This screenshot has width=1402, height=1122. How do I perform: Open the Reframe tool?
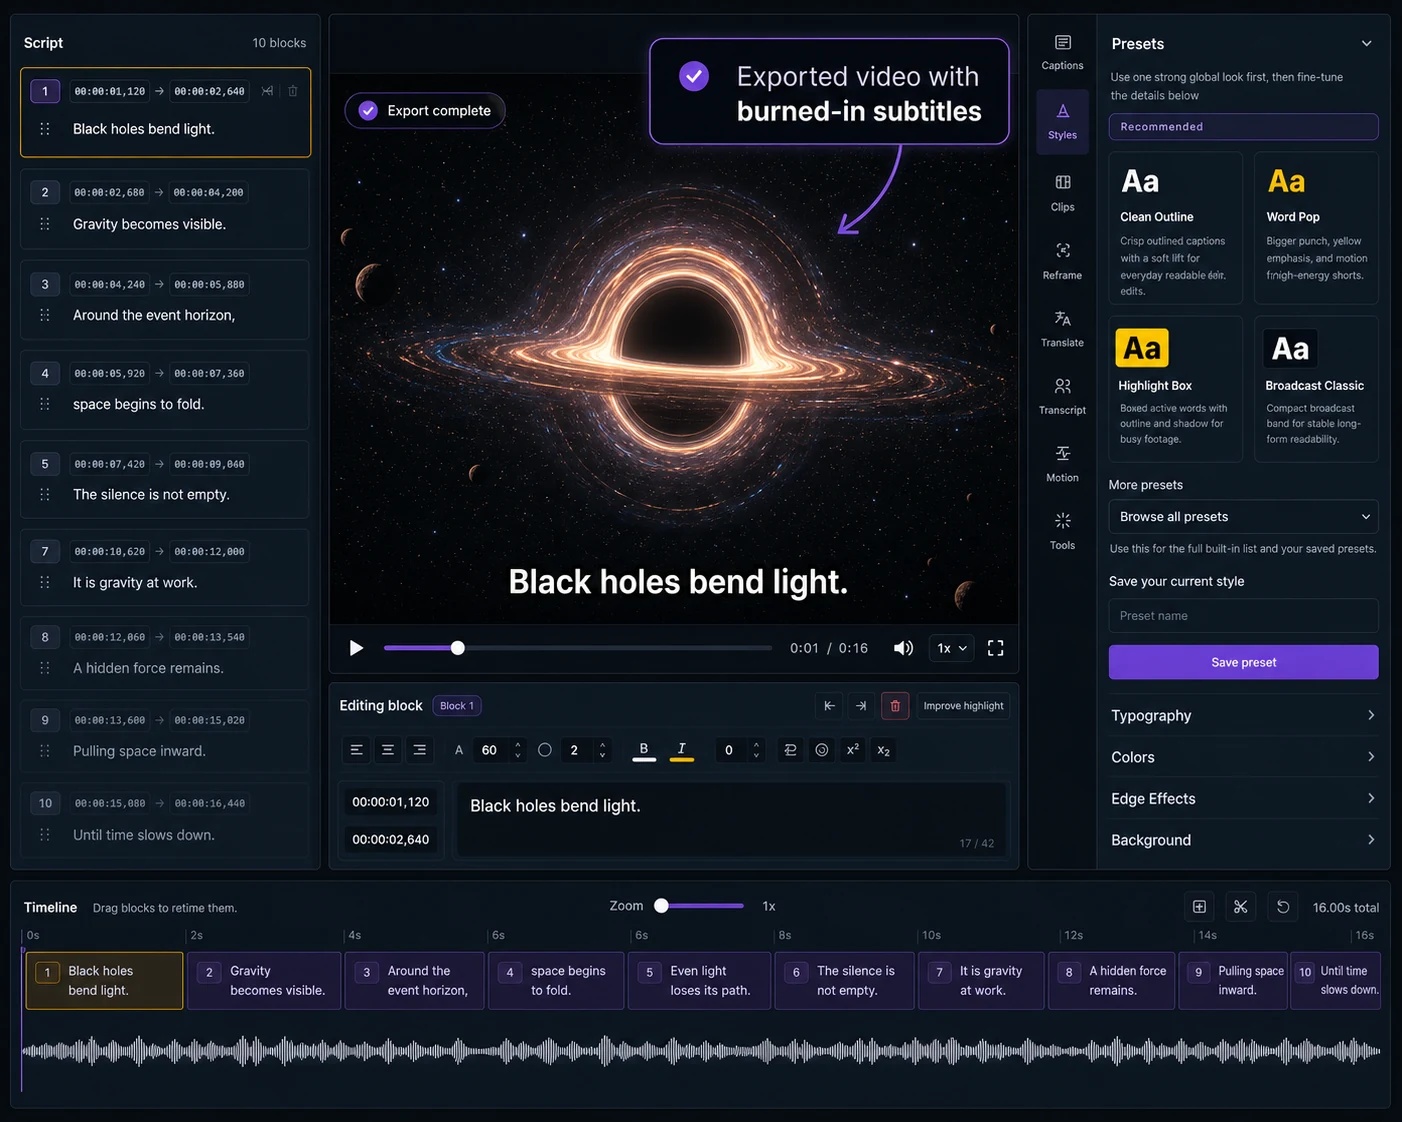pyautogui.click(x=1062, y=260)
